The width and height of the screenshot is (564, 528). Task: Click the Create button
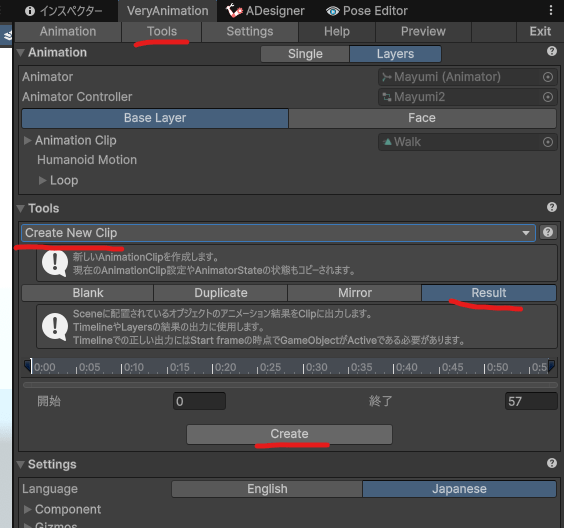(x=289, y=434)
